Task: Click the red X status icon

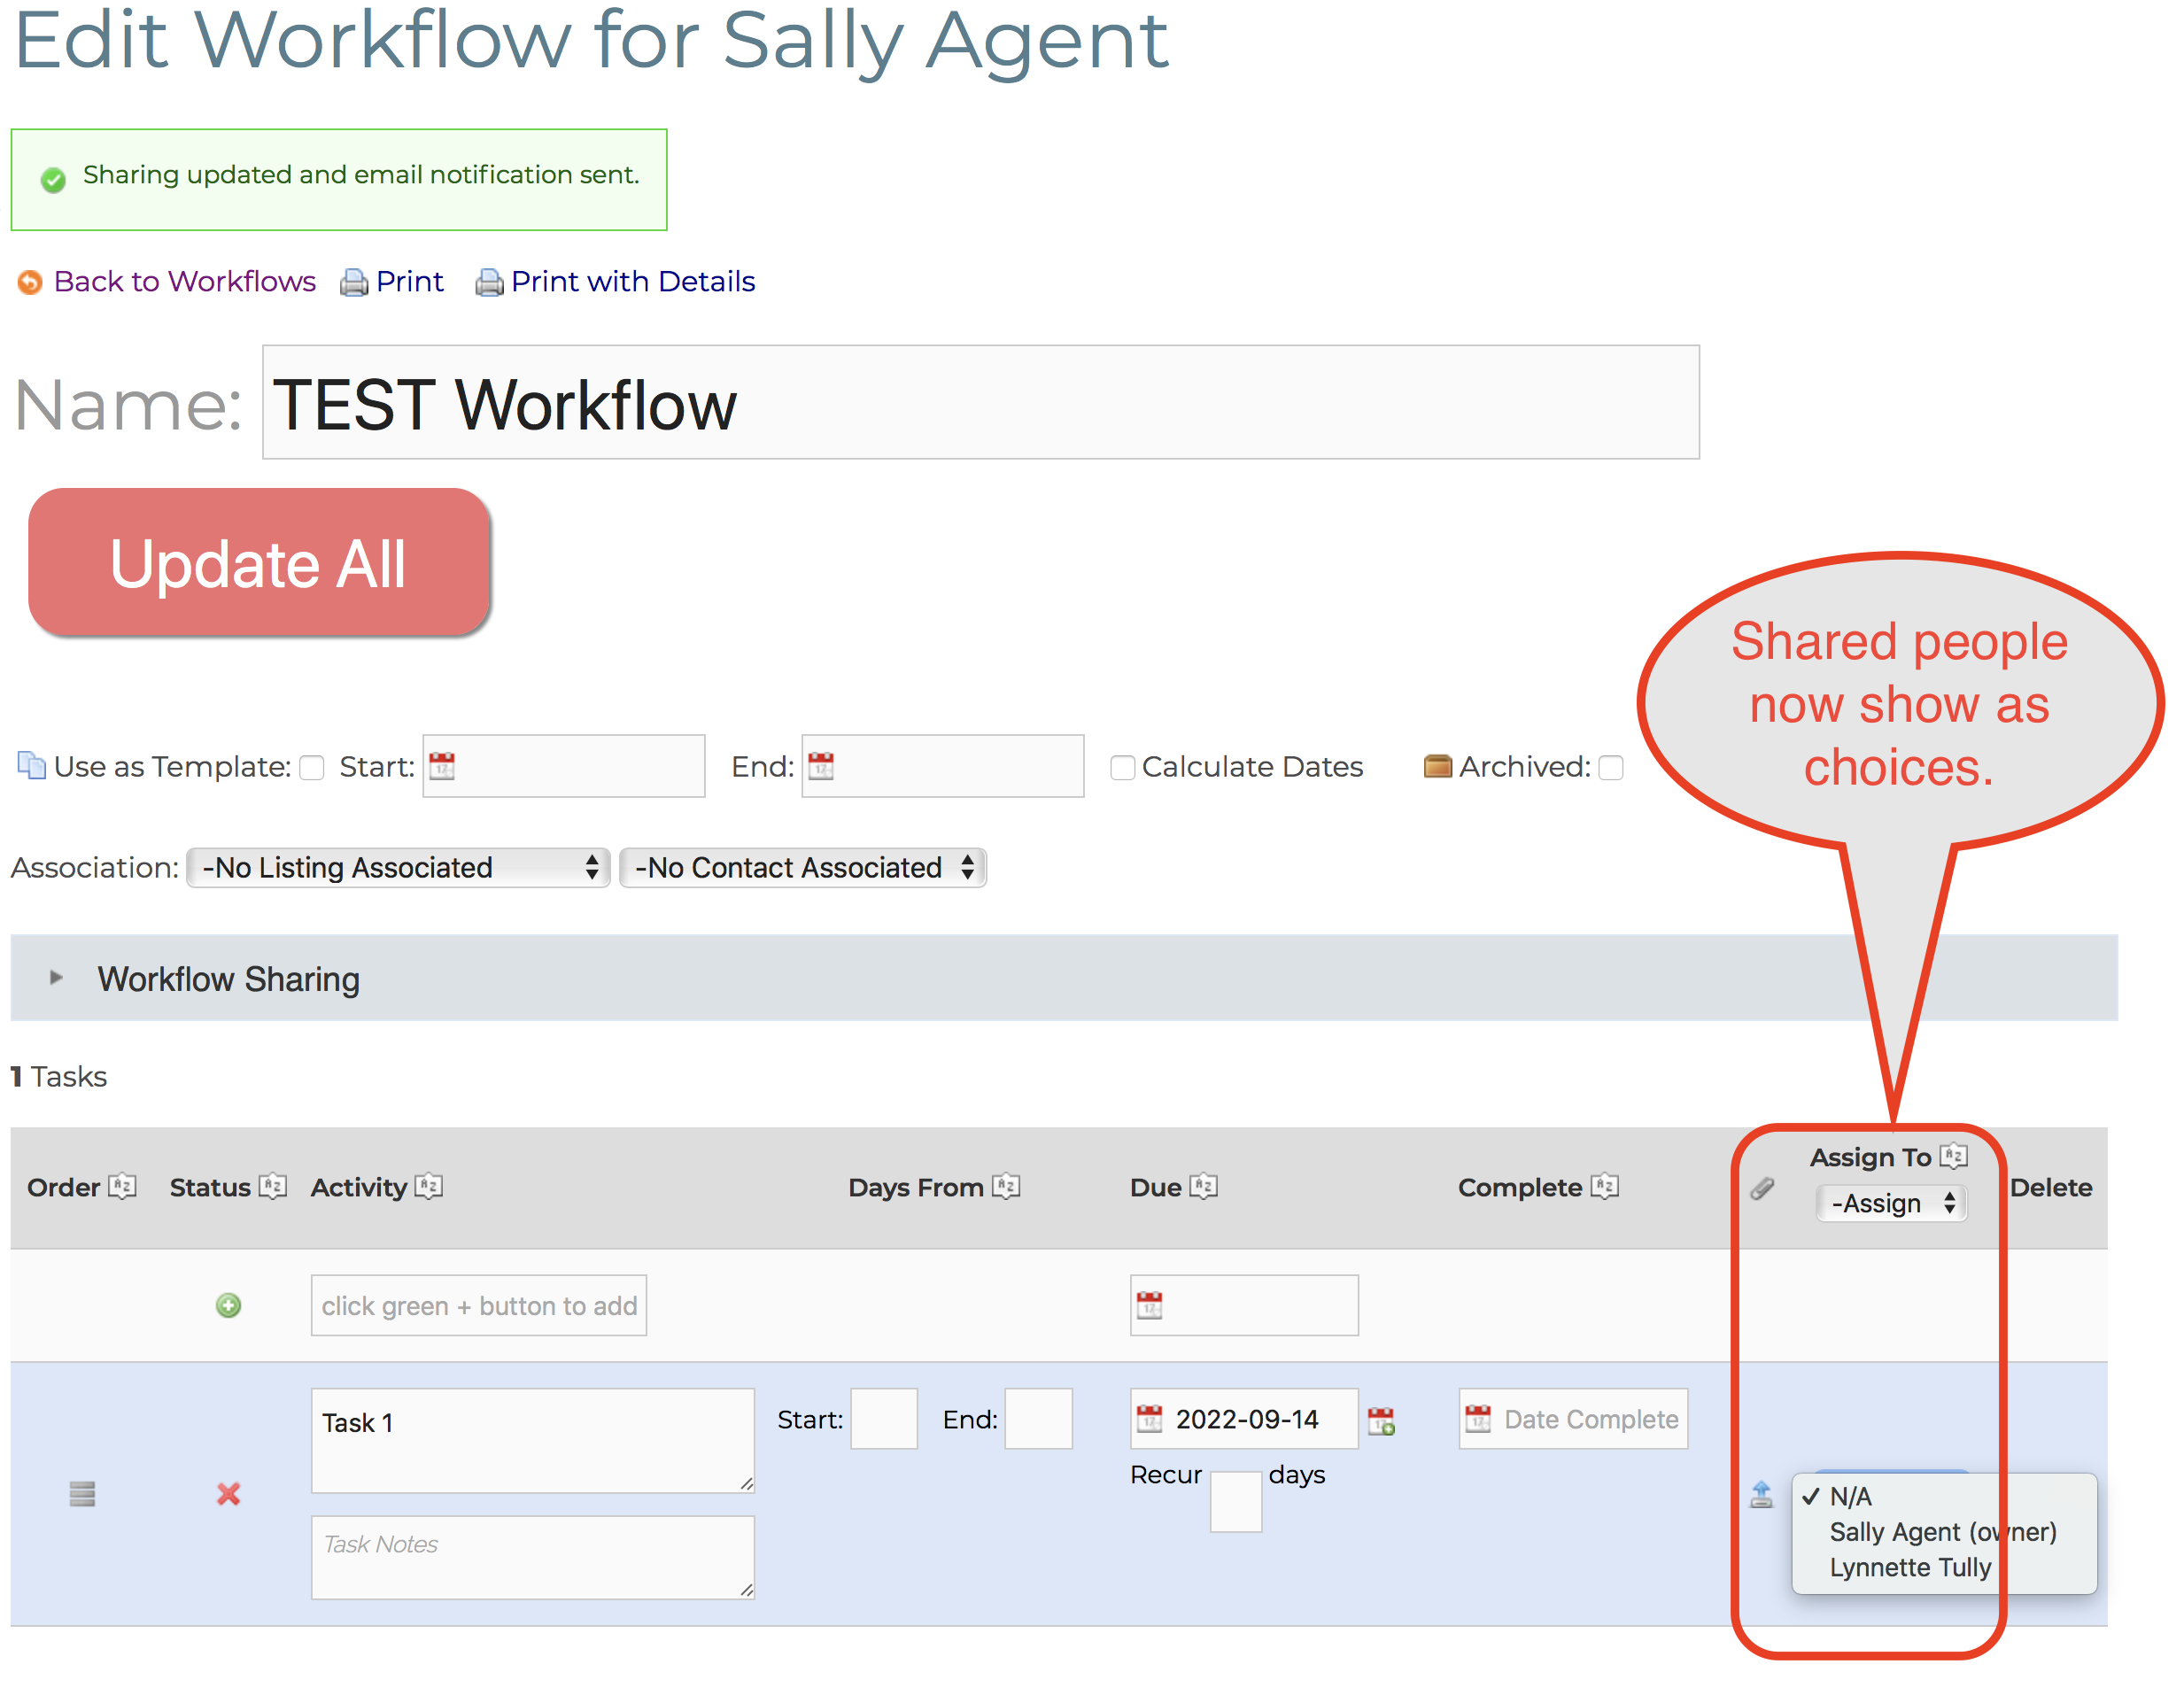Action: (228, 1493)
